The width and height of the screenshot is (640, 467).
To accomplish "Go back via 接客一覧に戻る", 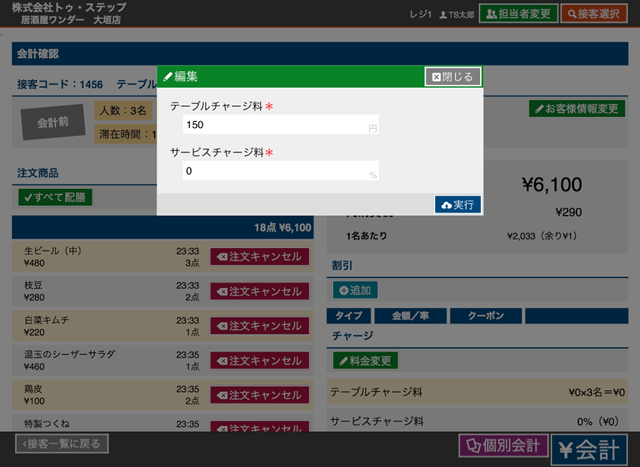I will pyautogui.click(x=61, y=443).
